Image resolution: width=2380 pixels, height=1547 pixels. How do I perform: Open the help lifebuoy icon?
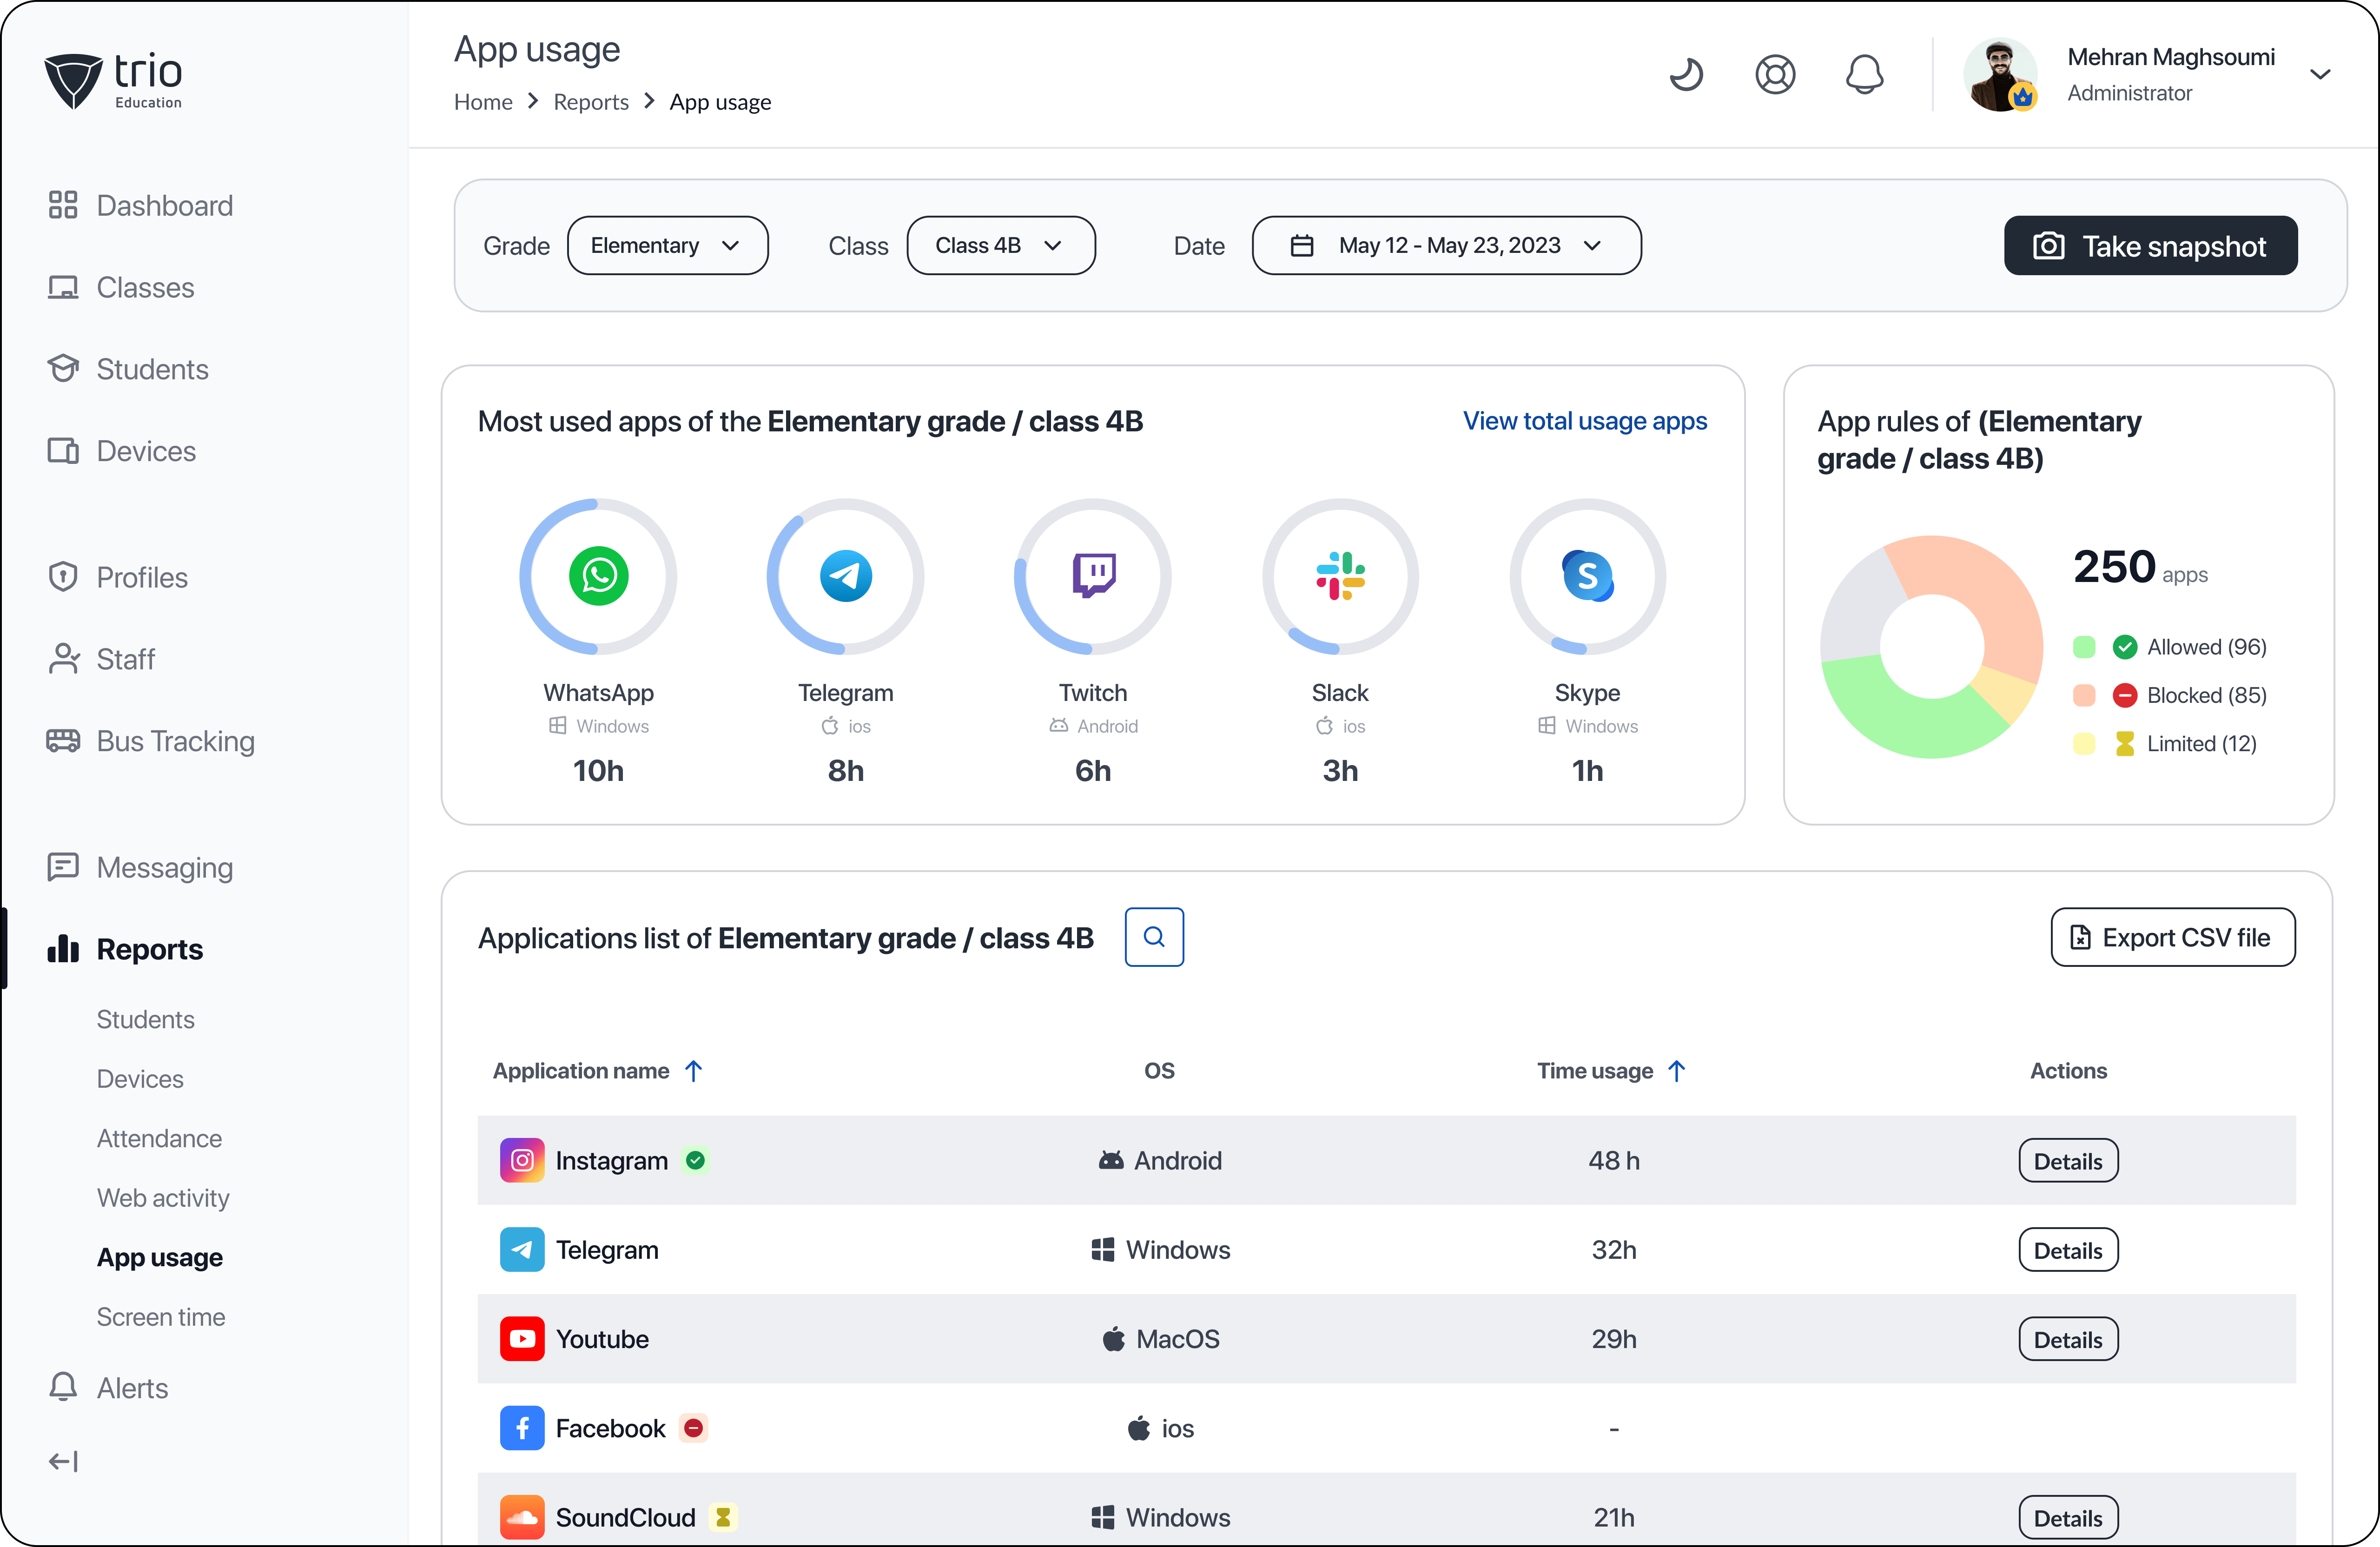(1775, 74)
